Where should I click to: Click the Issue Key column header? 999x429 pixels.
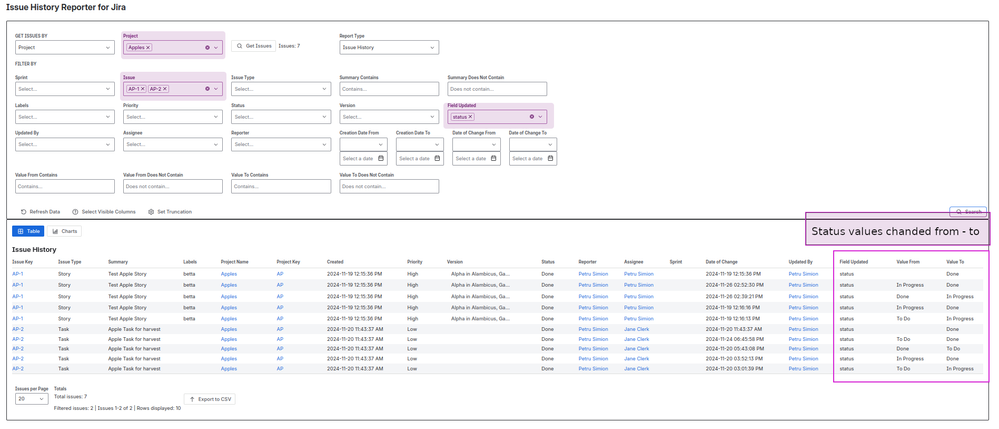pyautogui.click(x=22, y=262)
